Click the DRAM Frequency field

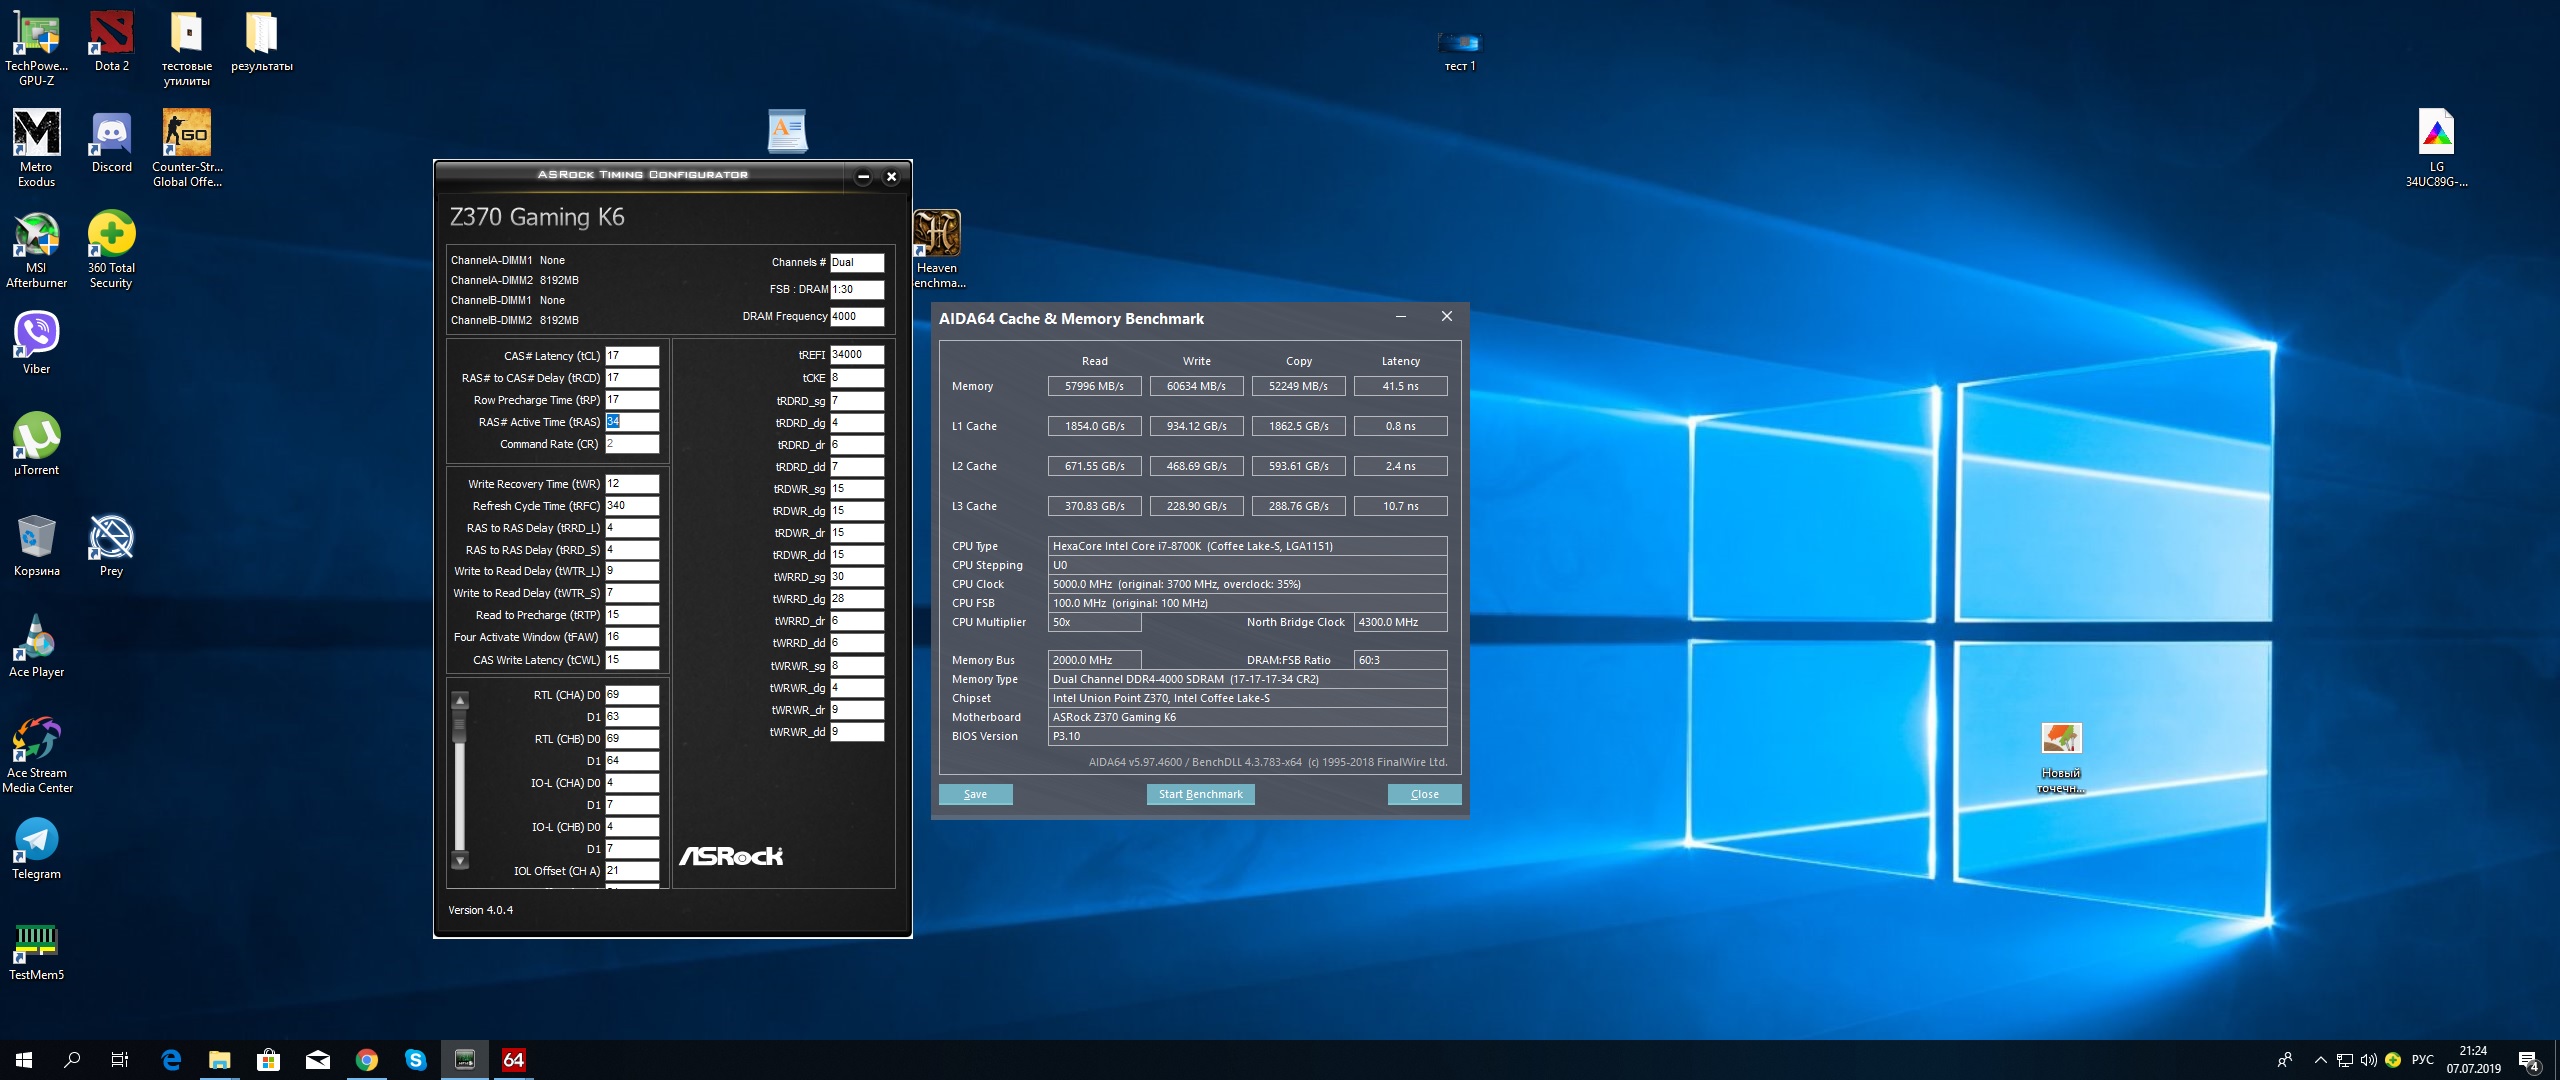pyautogui.click(x=857, y=316)
